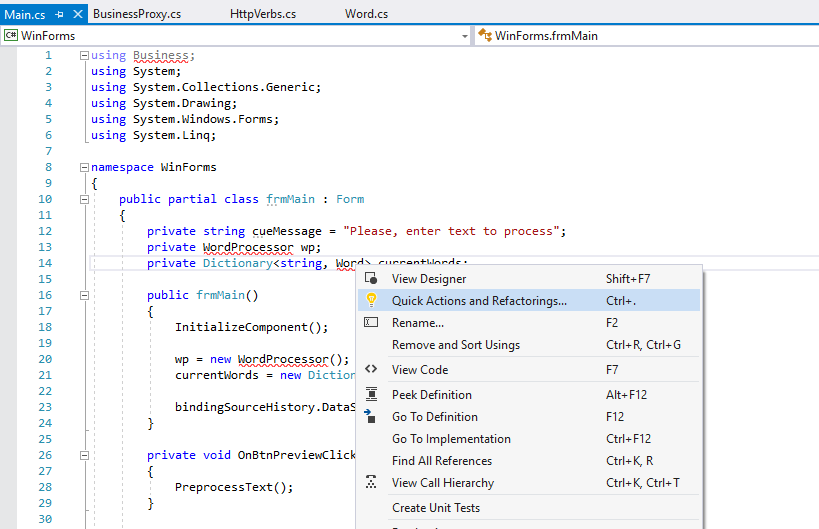Click bindingSourceHistory on line 23
Image resolution: width=819 pixels, height=529 pixels.
[x=244, y=407]
